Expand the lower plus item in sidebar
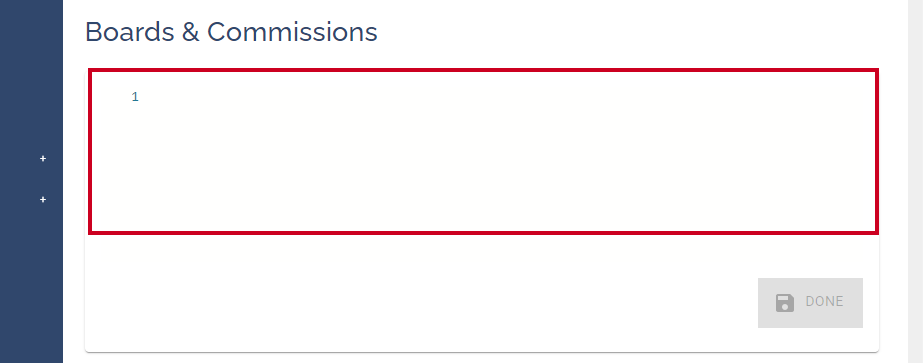The height and width of the screenshot is (363, 923). (x=42, y=200)
